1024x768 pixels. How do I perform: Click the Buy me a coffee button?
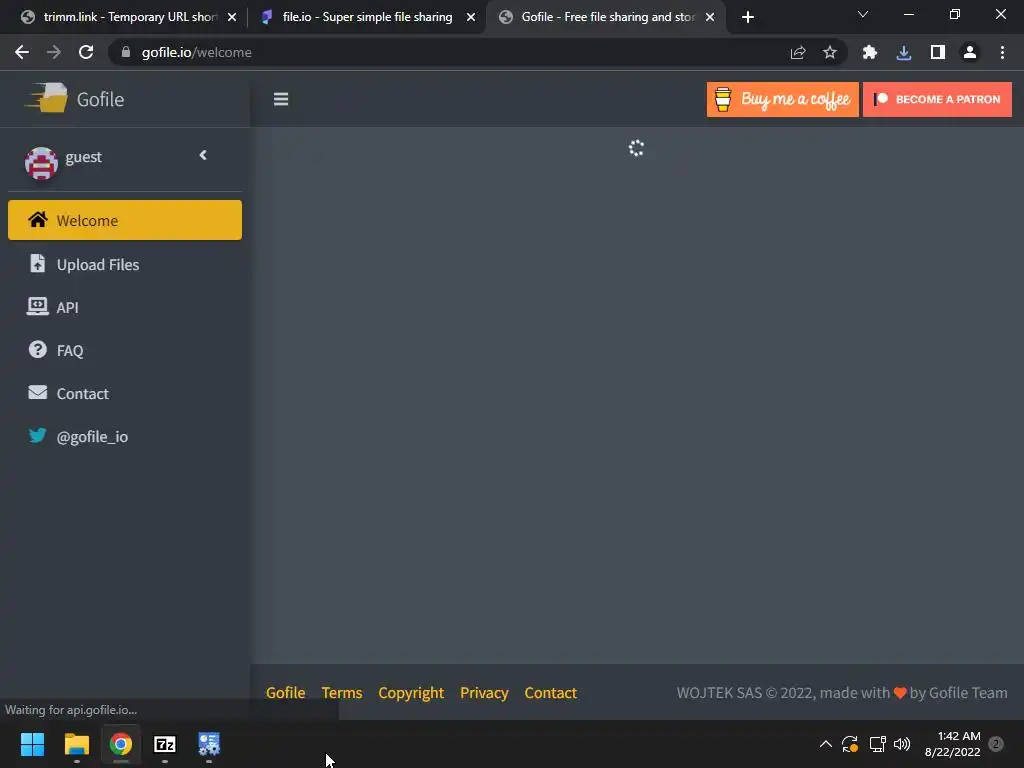(782, 99)
